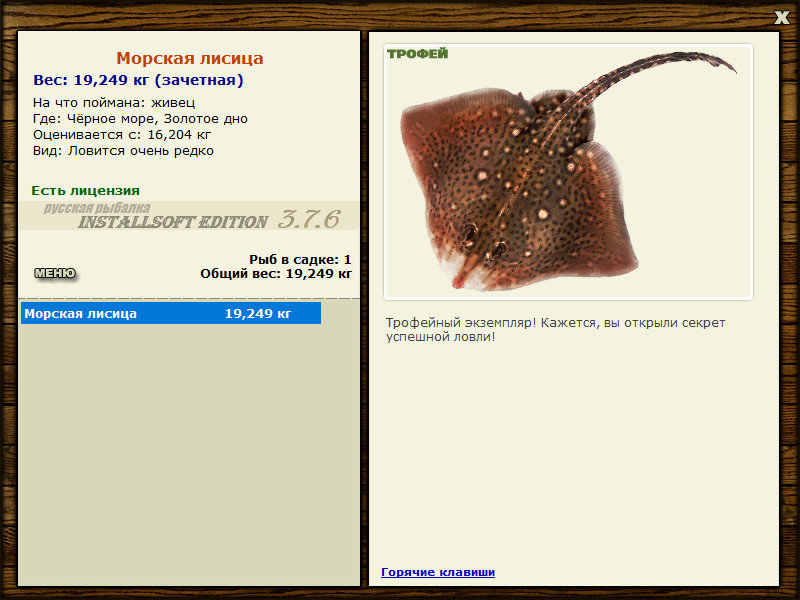Click the Общий вес: 19,249 кг total
Viewport: 800px width, 600px height.
[x=276, y=273]
